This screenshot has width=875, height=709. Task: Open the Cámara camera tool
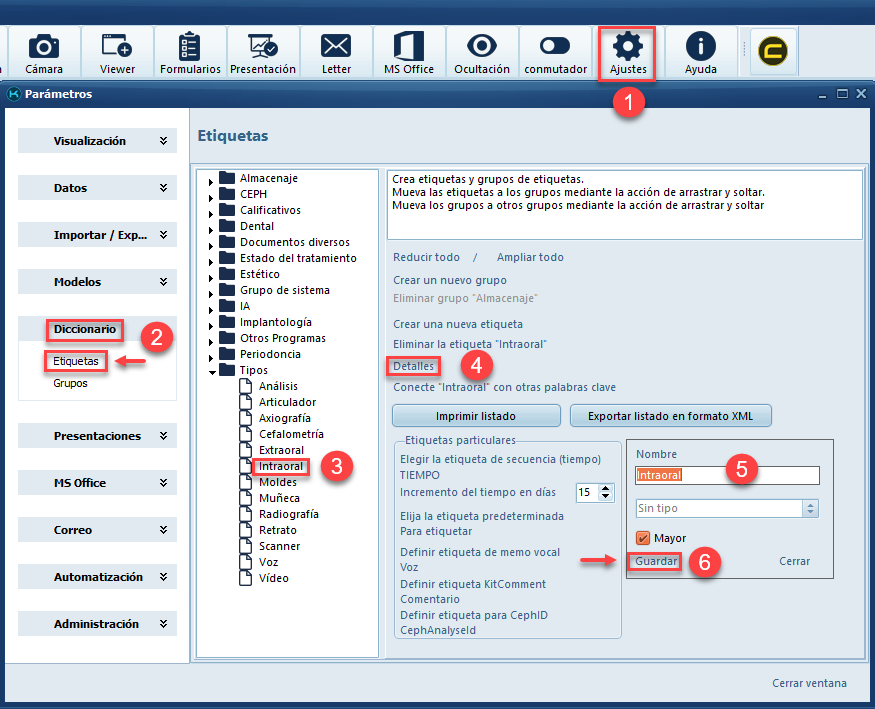click(x=44, y=53)
